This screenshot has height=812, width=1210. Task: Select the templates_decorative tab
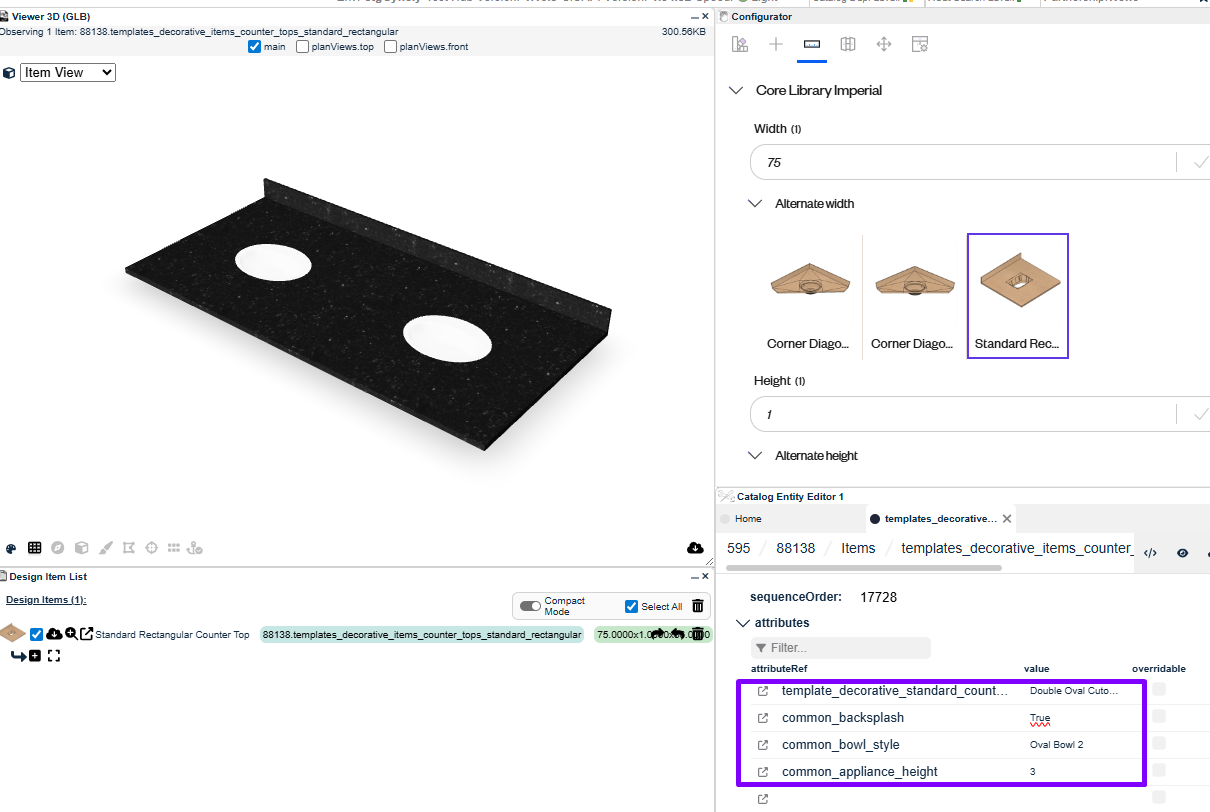point(940,519)
